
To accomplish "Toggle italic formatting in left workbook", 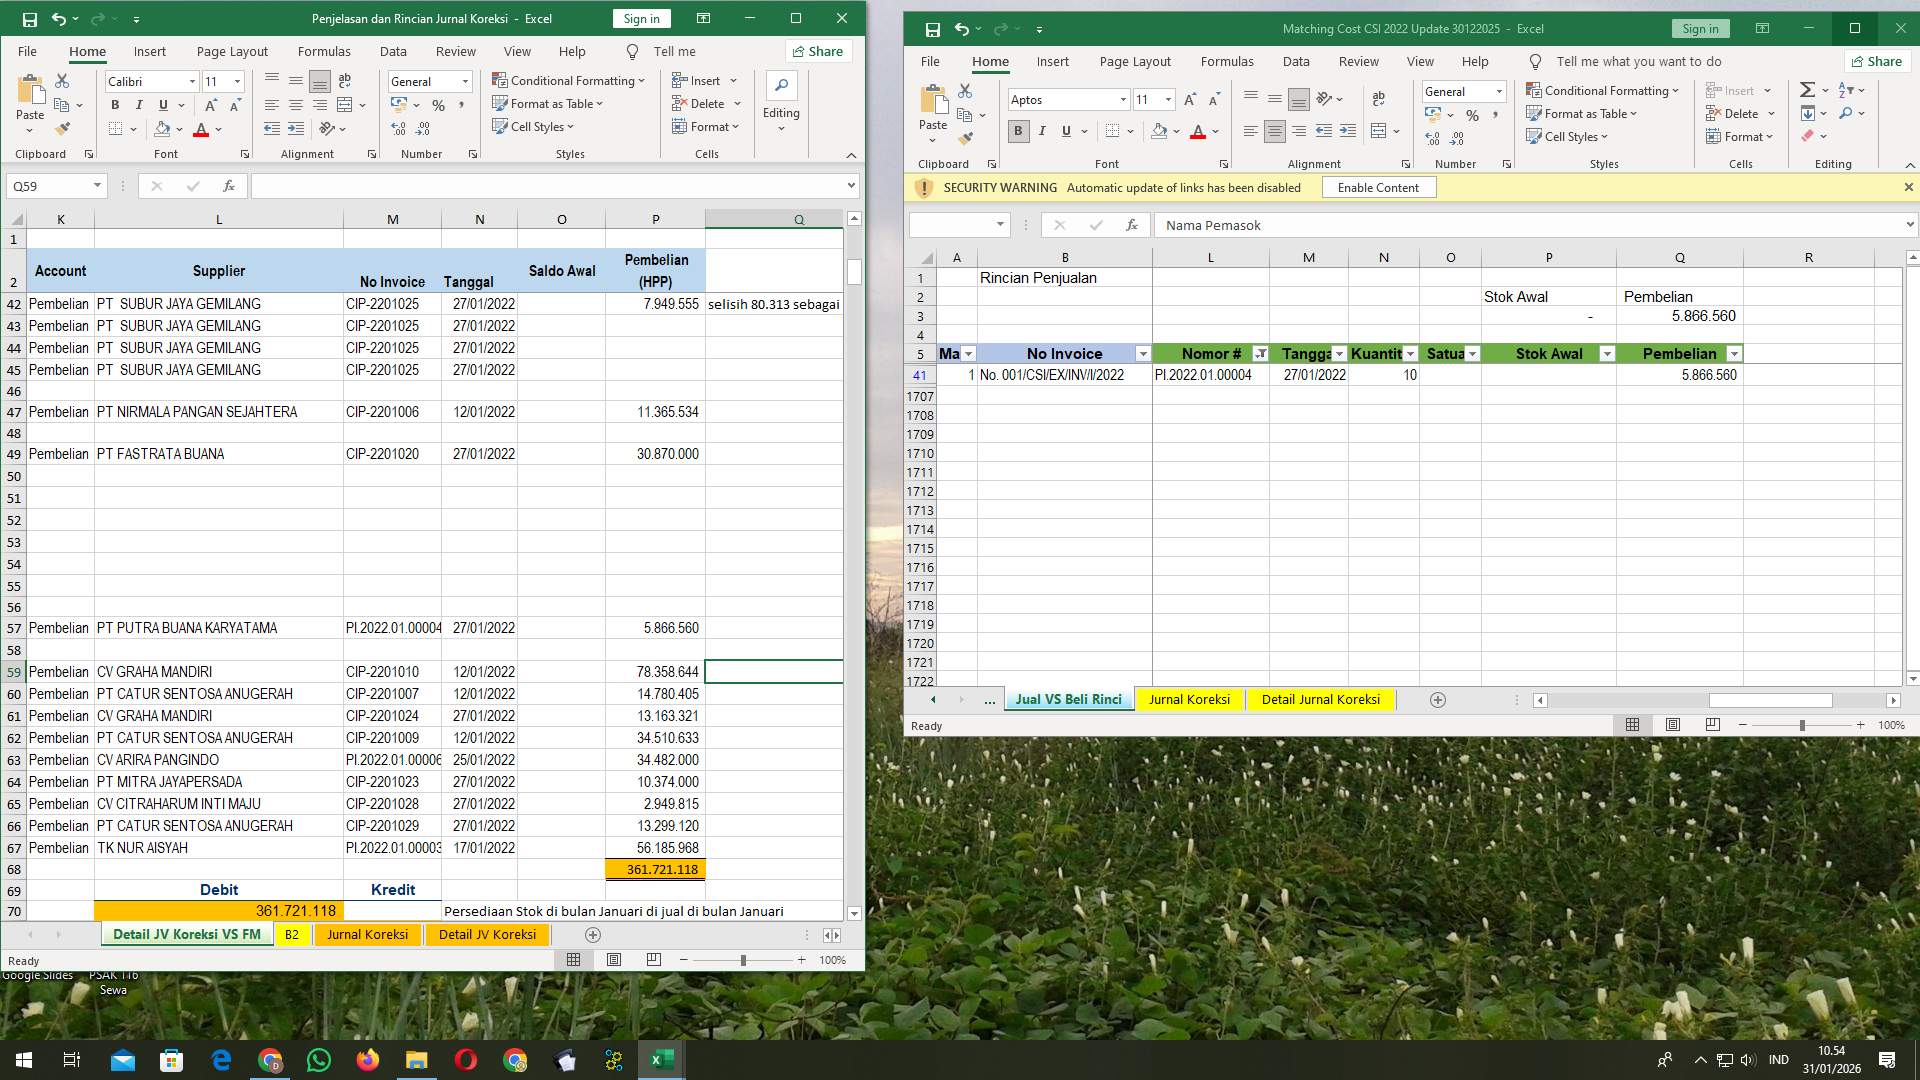I will tap(140, 104).
